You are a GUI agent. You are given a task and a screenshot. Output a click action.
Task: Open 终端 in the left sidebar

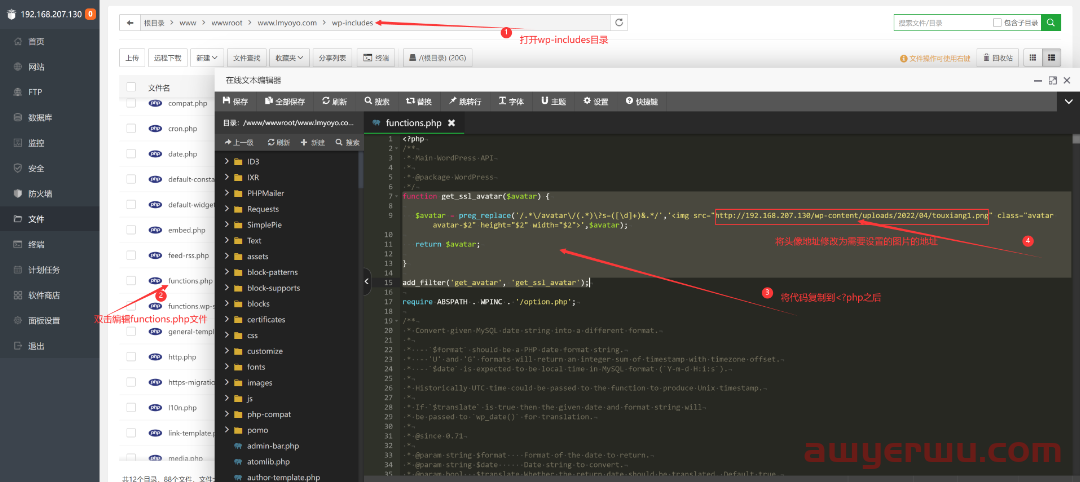(x=36, y=244)
